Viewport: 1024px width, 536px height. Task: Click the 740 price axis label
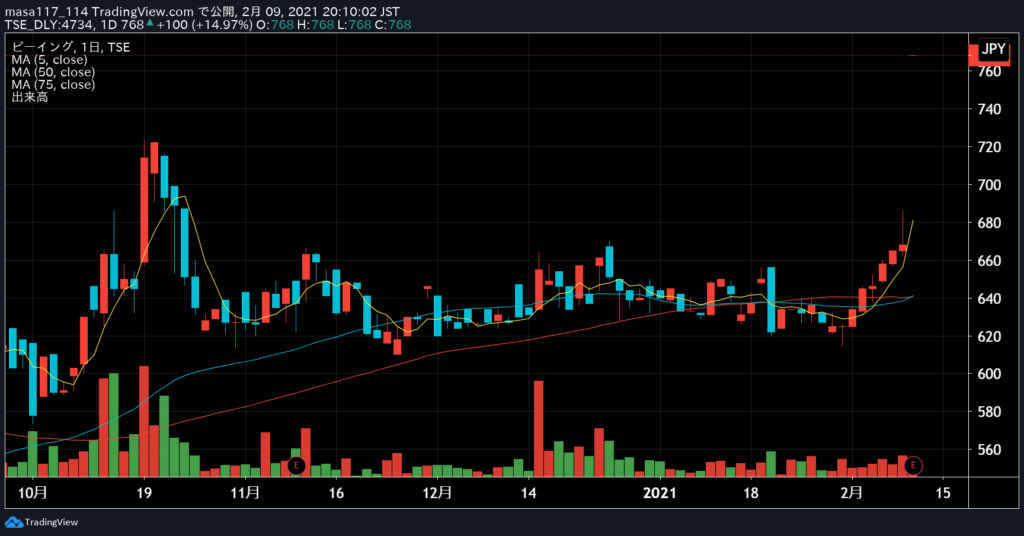coord(989,109)
